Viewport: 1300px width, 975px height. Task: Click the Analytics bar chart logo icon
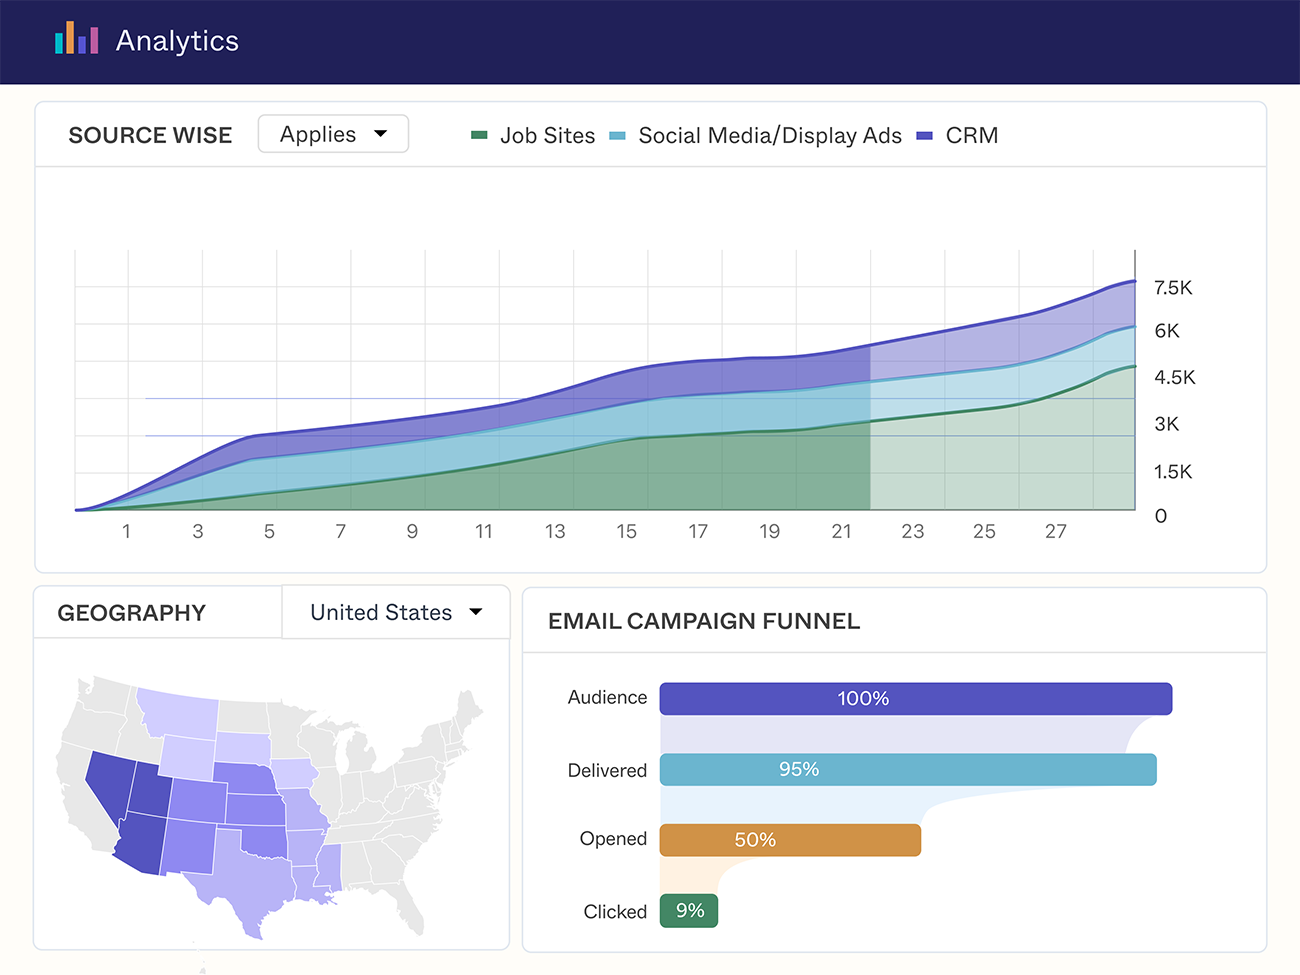[76, 38]
